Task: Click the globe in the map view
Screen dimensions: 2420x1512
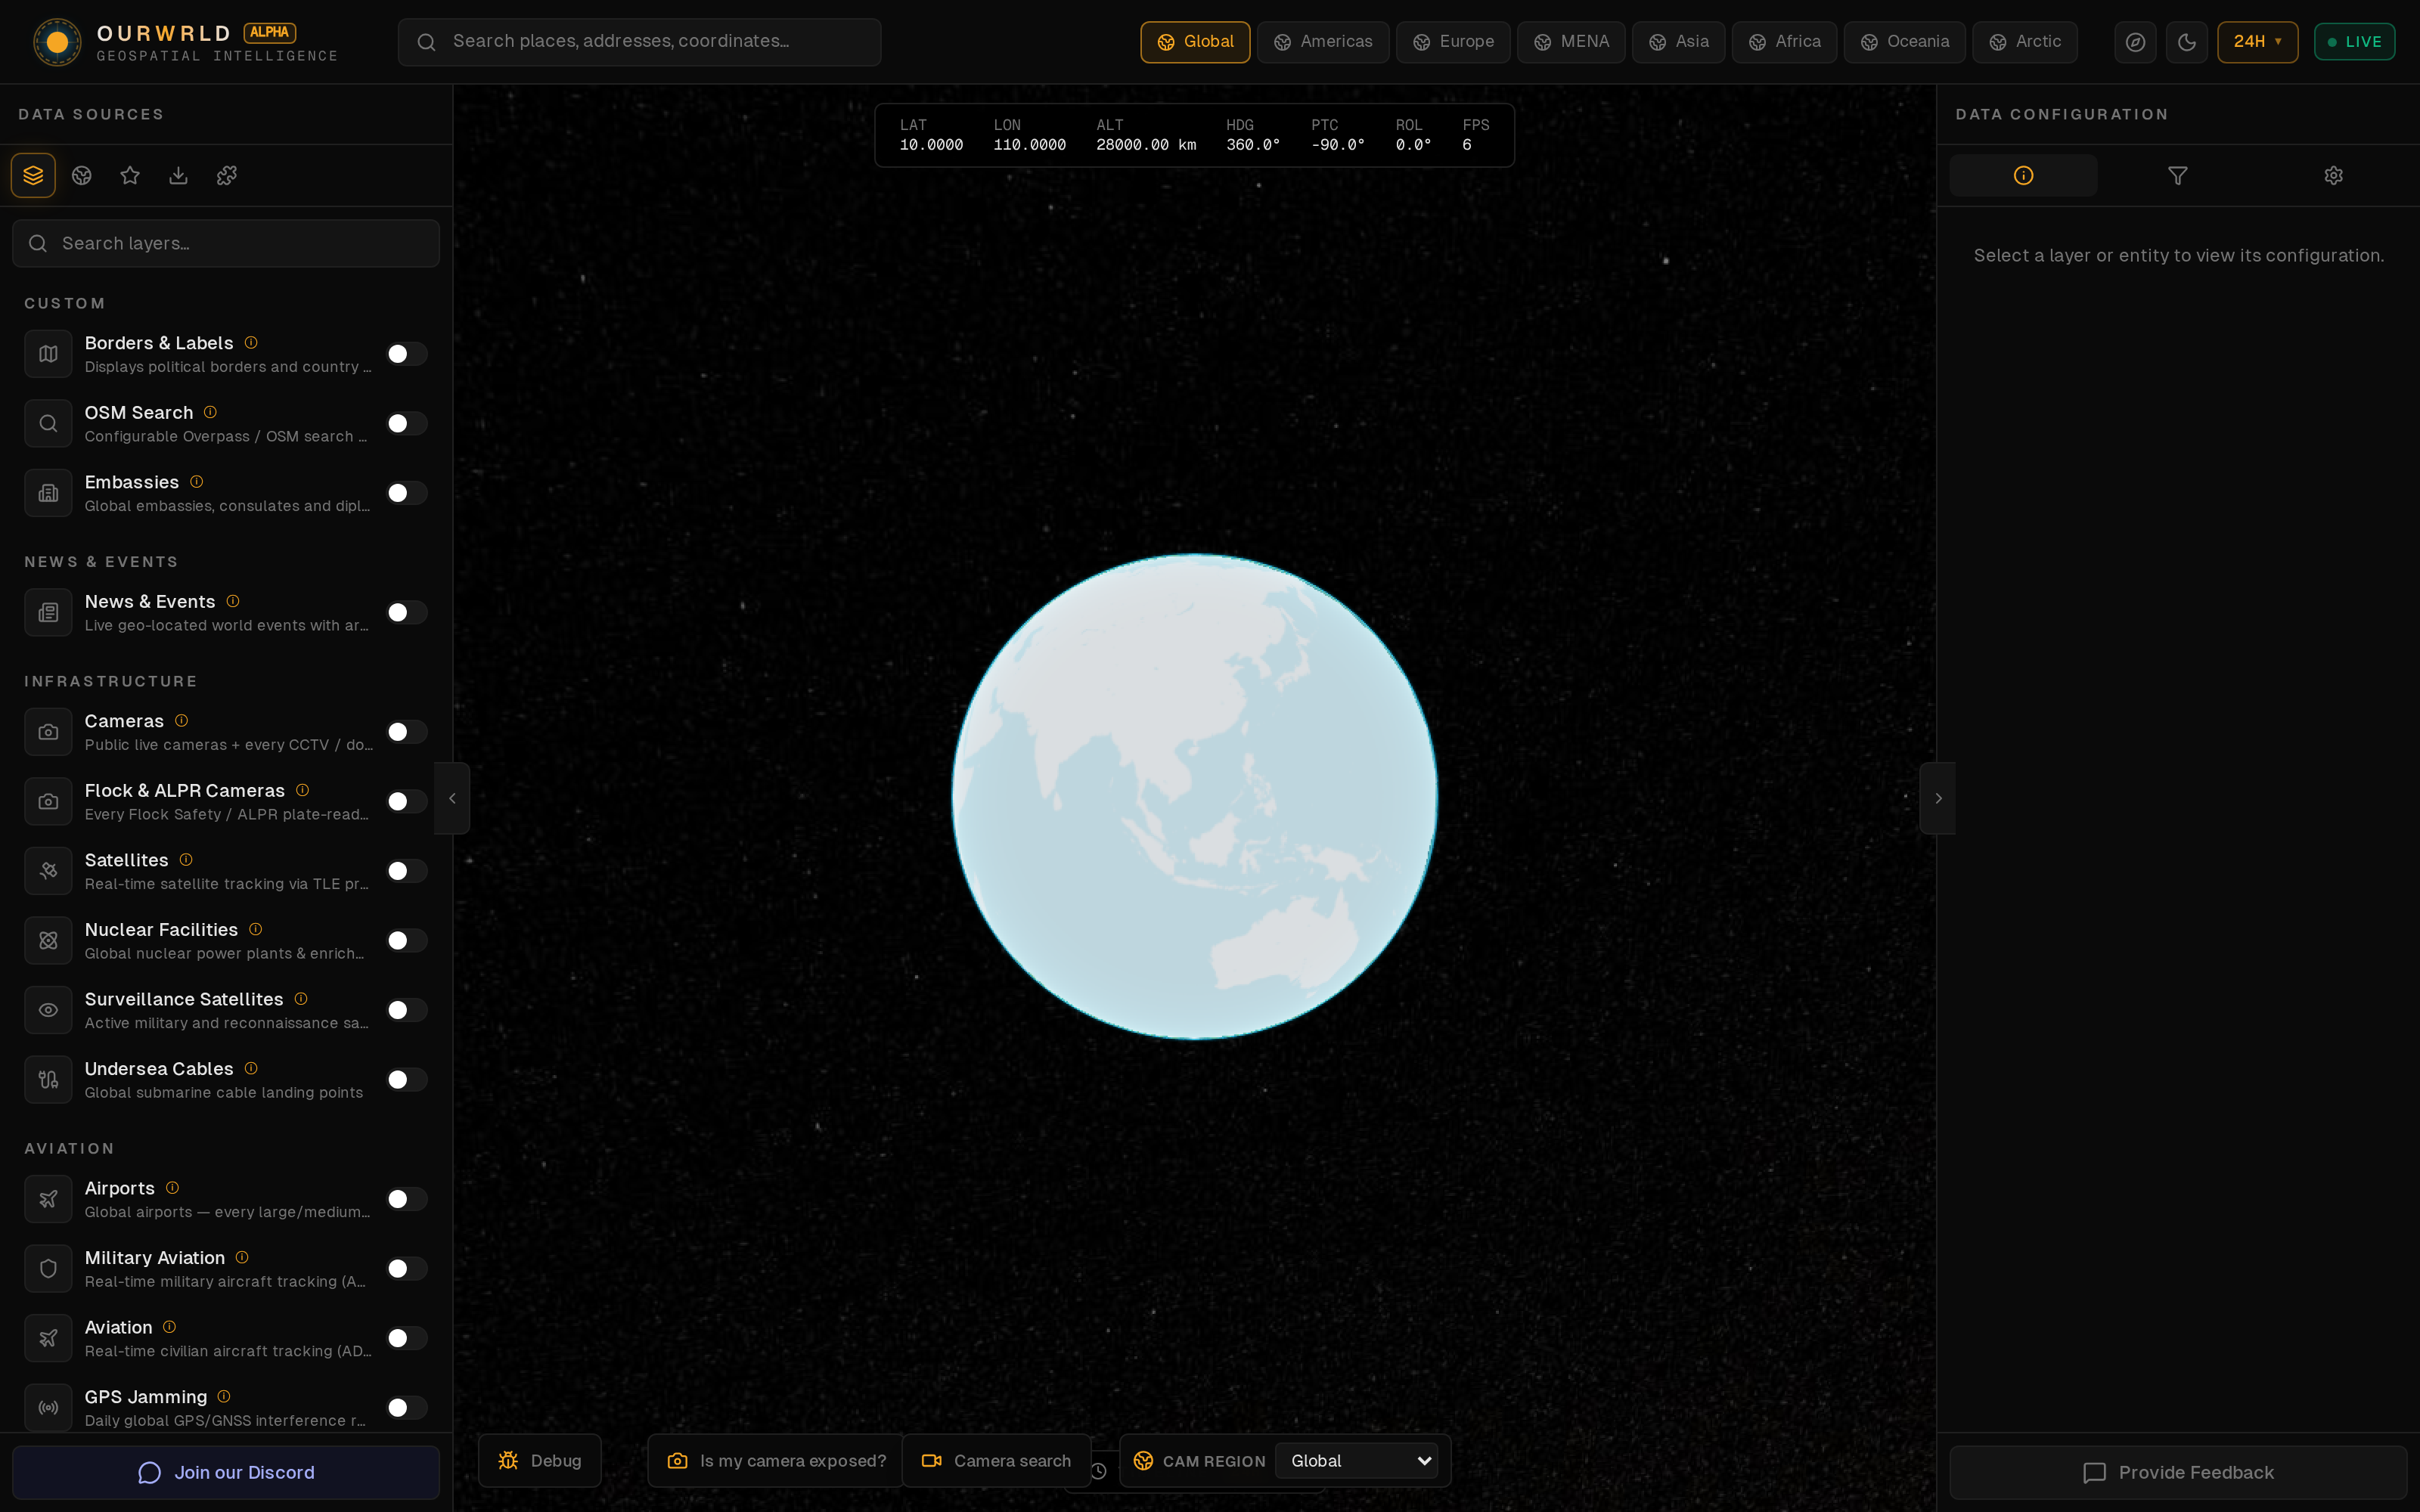Action: click(x=1194, y=797)
